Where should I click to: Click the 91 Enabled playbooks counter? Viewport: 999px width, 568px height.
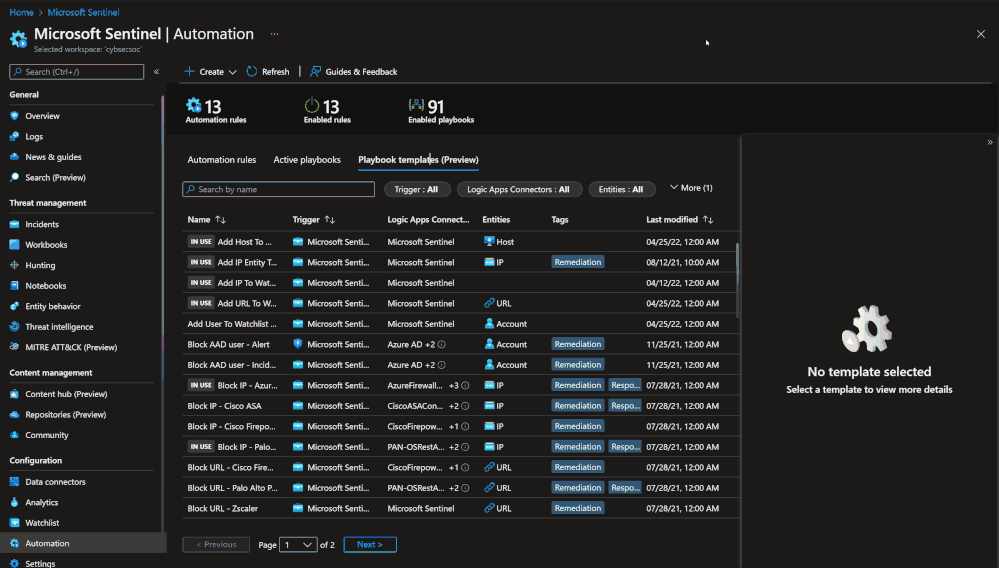[441, 110]
